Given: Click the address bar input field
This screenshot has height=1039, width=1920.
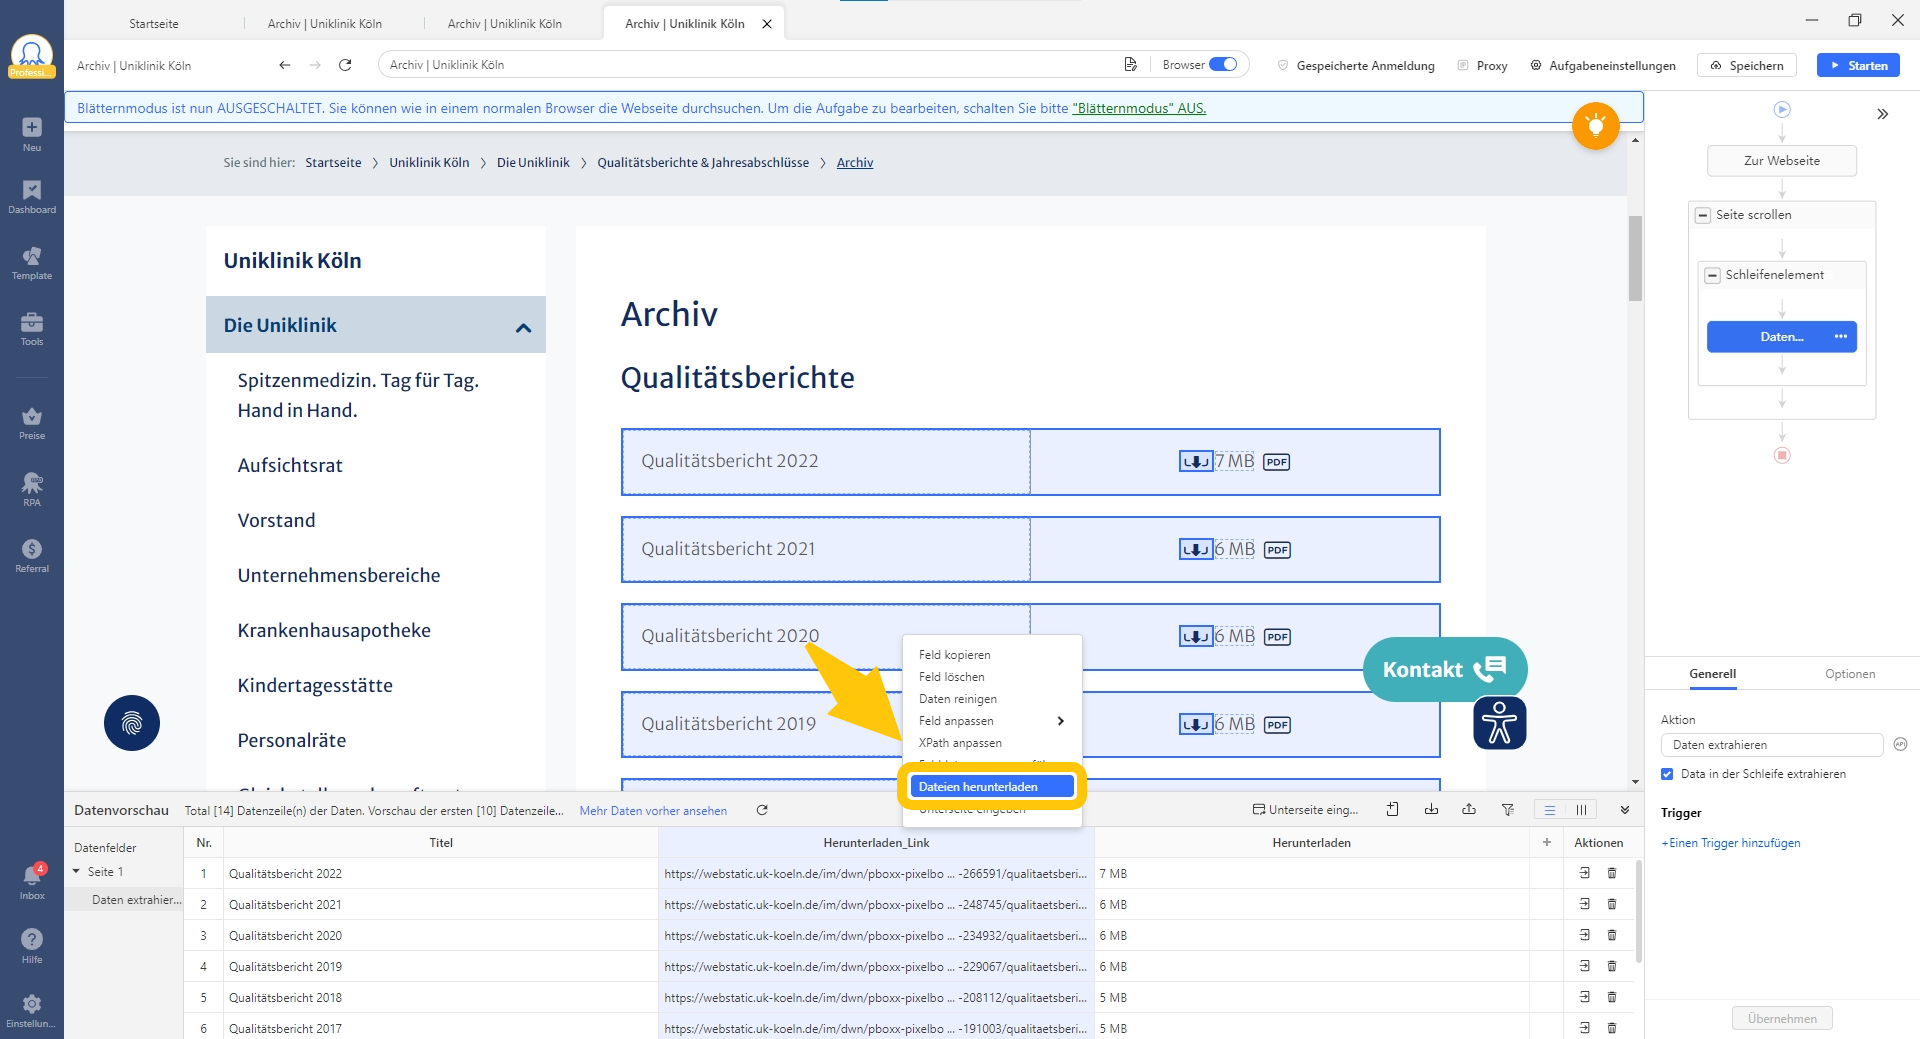Looking at the screenshot, I should (750, 65).
